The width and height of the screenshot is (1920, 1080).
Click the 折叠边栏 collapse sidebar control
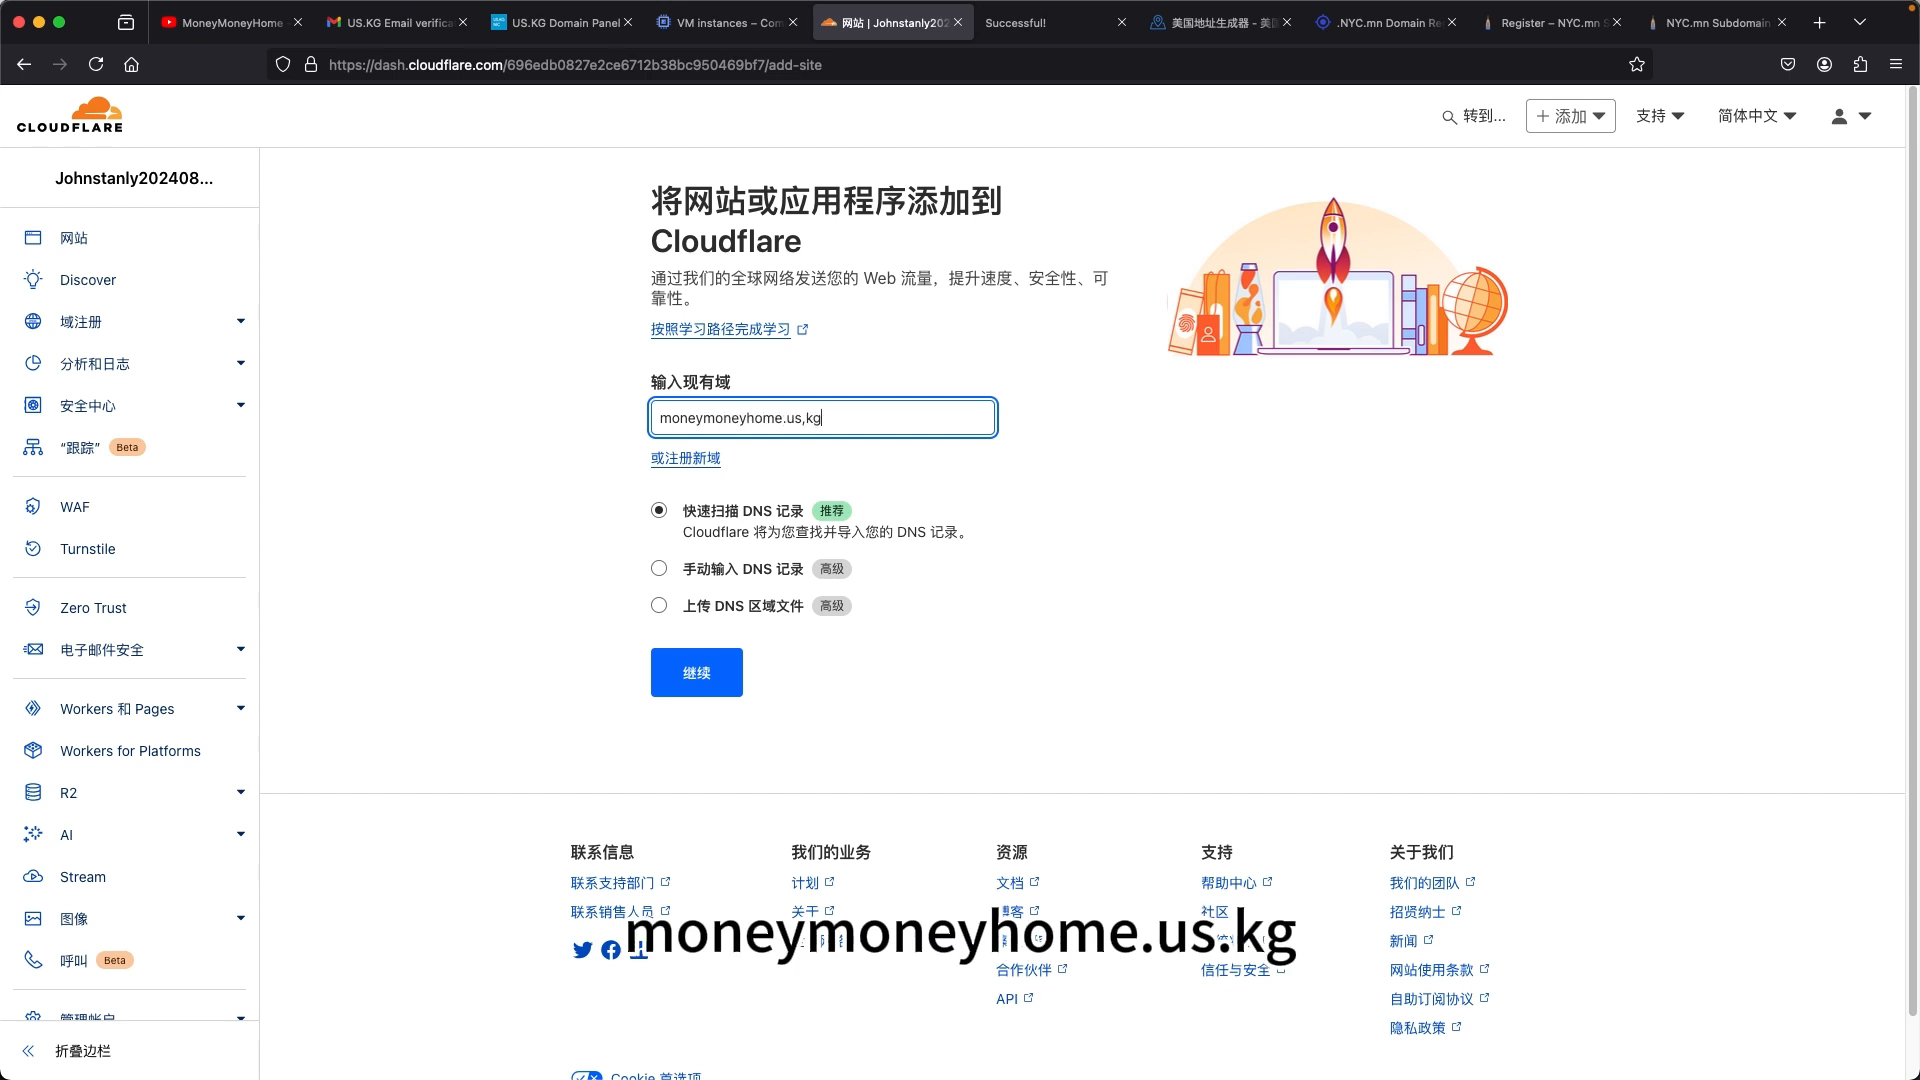click(x=68, y=1051)
